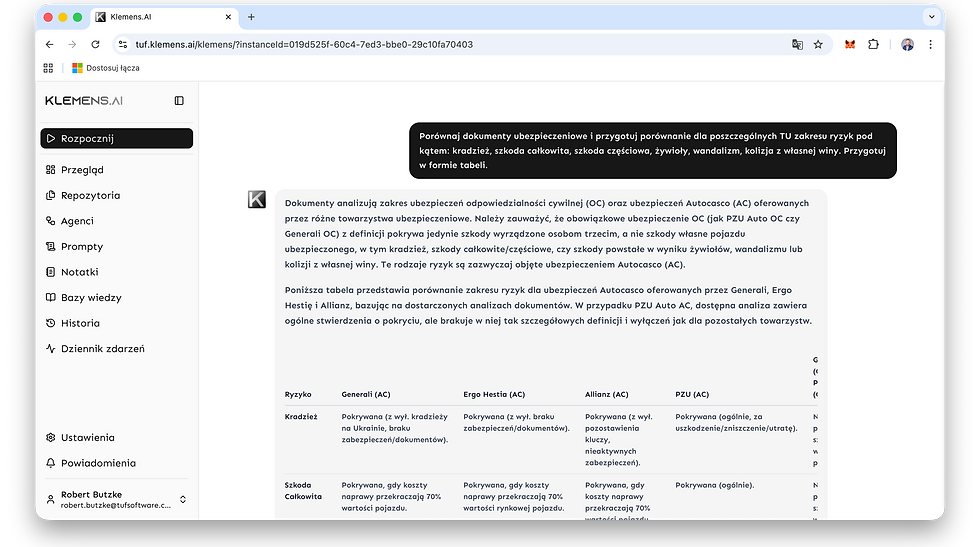Image resolution: width=980 pixels, height=547 pixels.
Task: Click the Historia clock icon
Action: pos(51,323)
